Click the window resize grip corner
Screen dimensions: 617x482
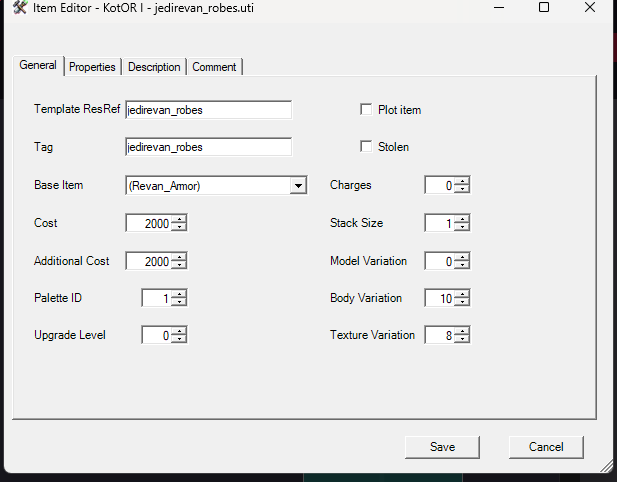(x=606, y=466)
